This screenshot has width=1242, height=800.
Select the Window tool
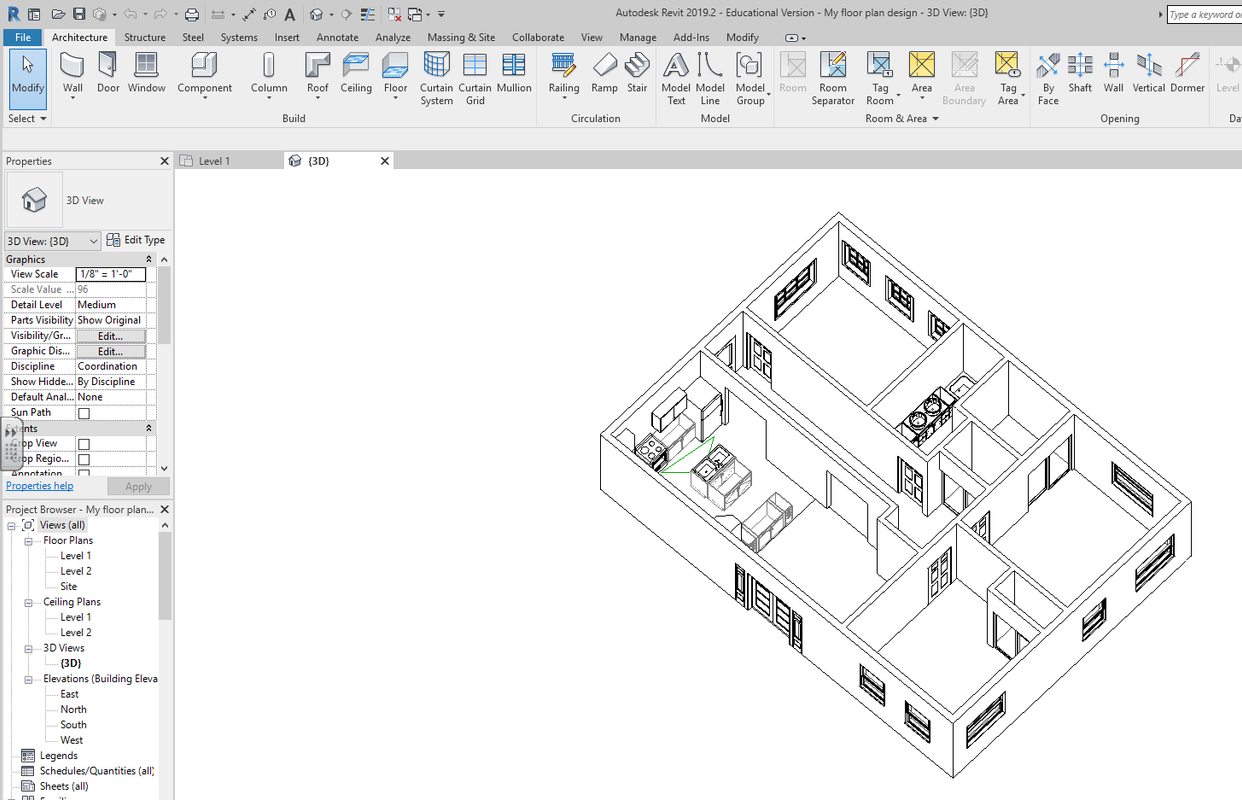[x=146, y=73]
